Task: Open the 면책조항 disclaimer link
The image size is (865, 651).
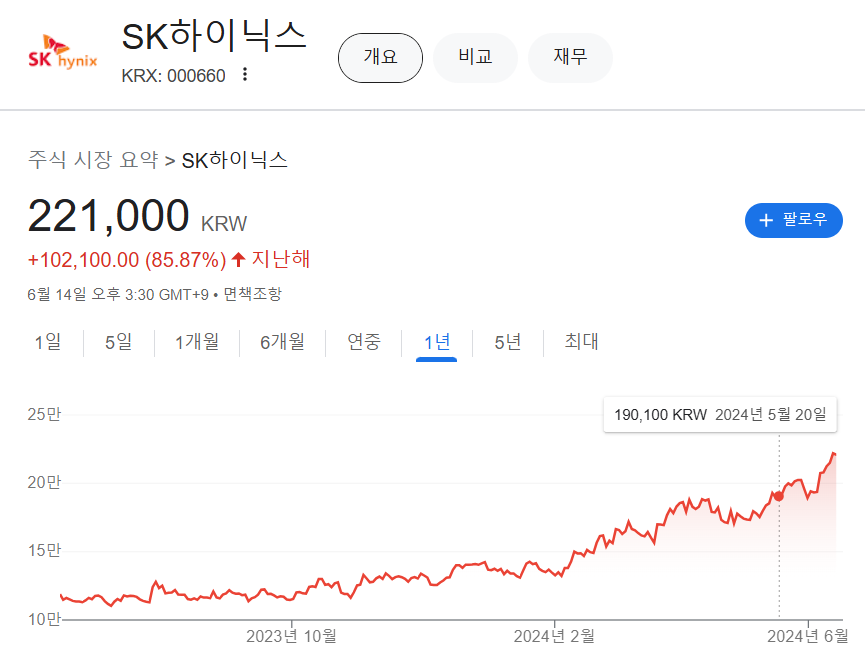Action: tap(252, 294)
